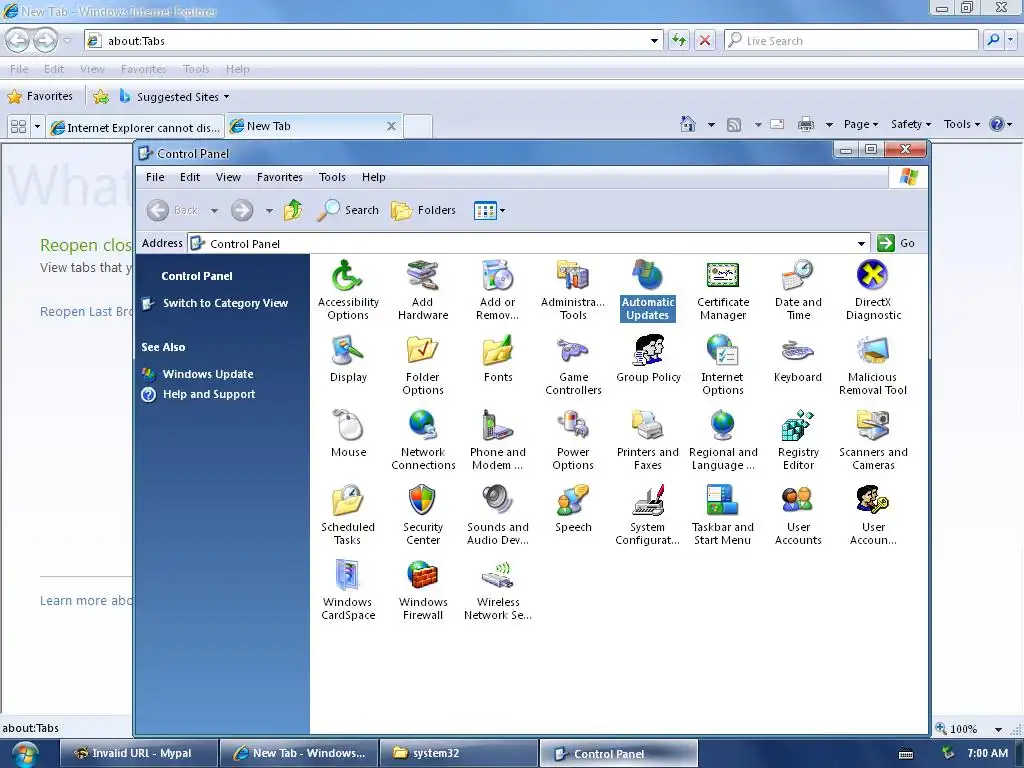Open the Windows Firewall applet

[x=423, y=590]
